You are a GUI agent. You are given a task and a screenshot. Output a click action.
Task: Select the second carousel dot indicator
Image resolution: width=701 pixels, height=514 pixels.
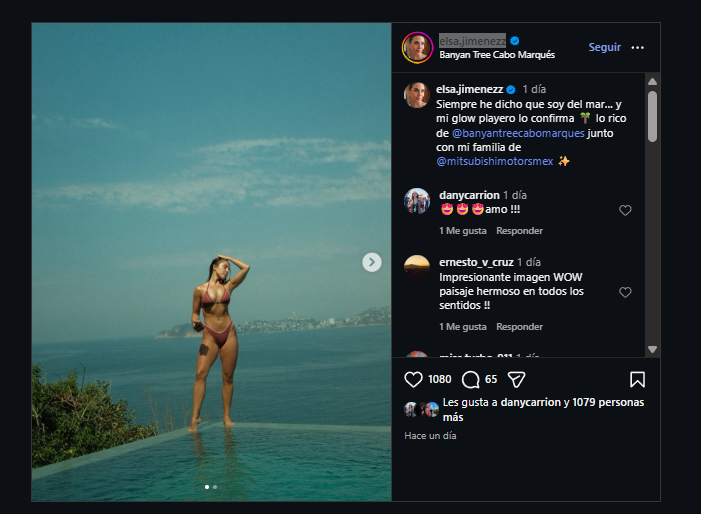tap(215, 487)
